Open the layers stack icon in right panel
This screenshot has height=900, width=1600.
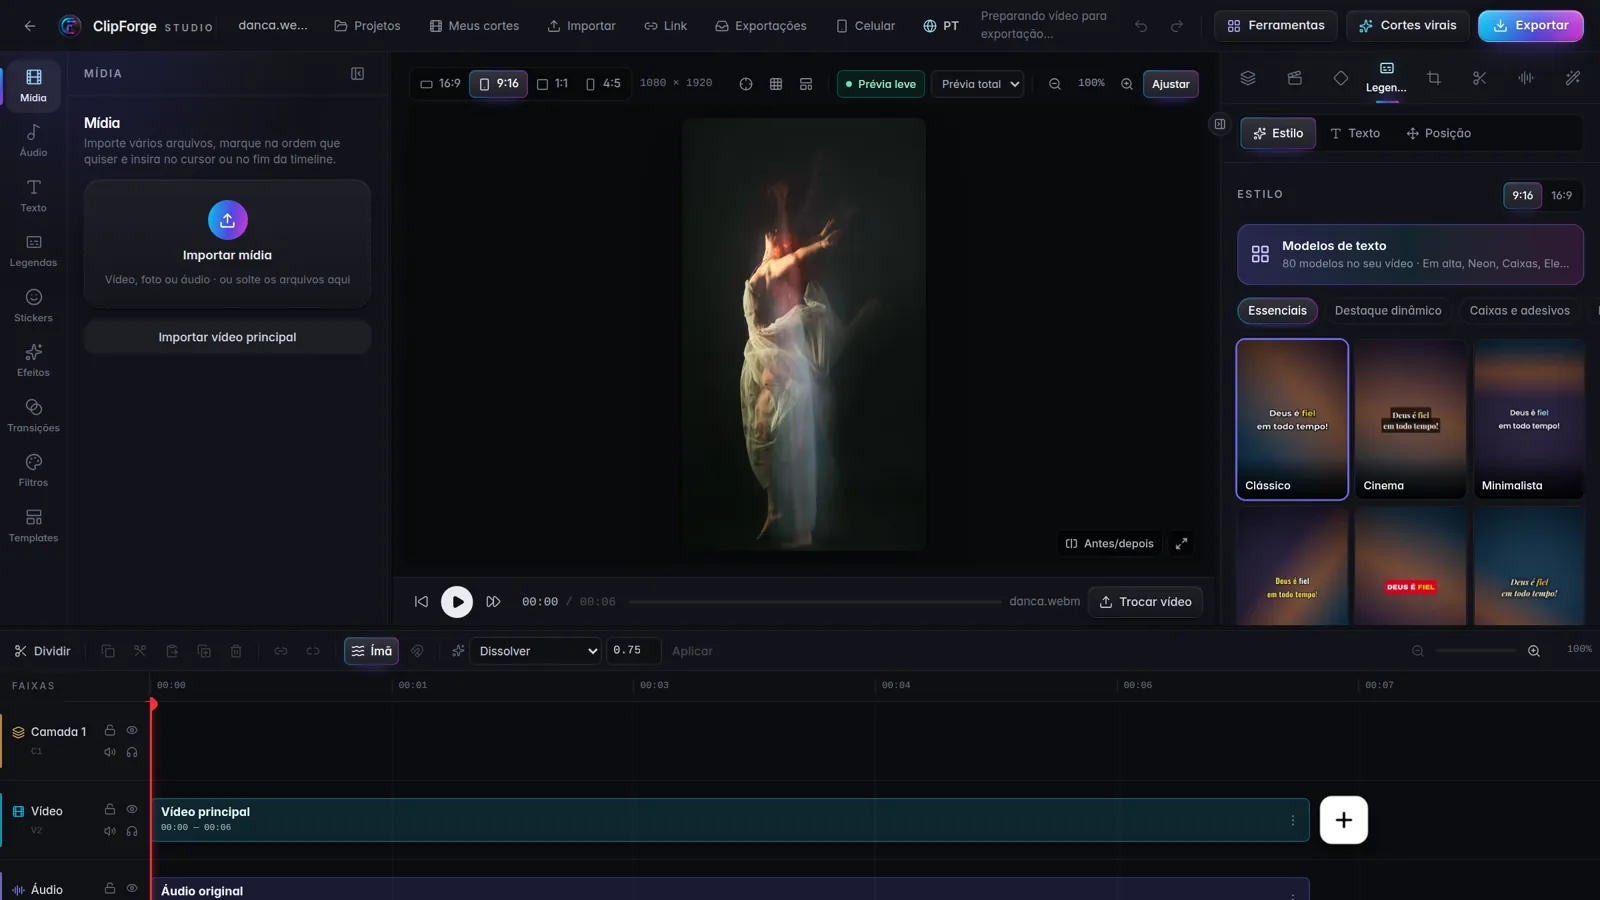click(x=1248, y=78)
